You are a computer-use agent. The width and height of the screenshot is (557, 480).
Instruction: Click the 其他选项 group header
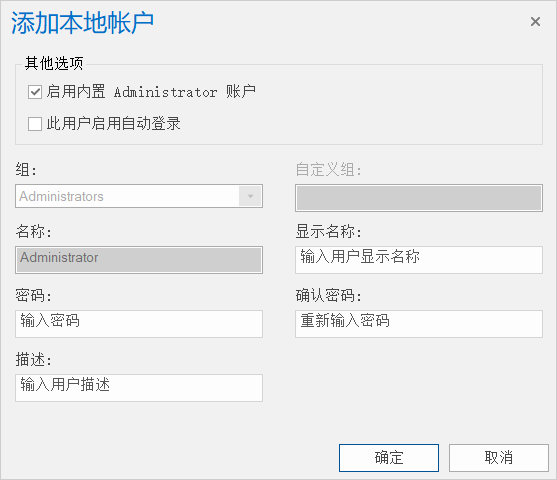click(54, 64)
